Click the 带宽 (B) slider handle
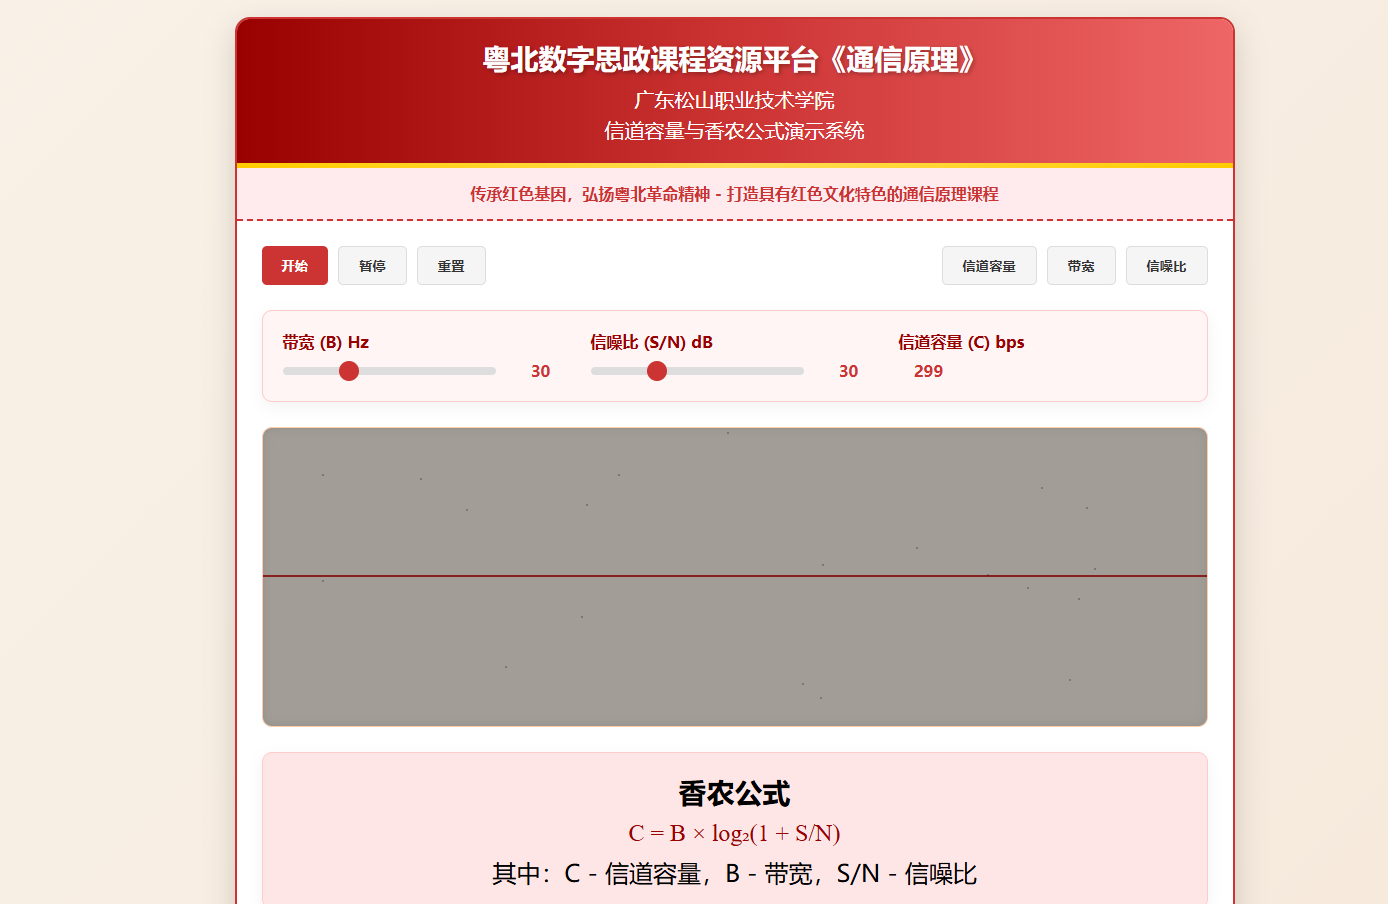The width and height of the screenshot is (1388, 904). [x=349, y=371]
